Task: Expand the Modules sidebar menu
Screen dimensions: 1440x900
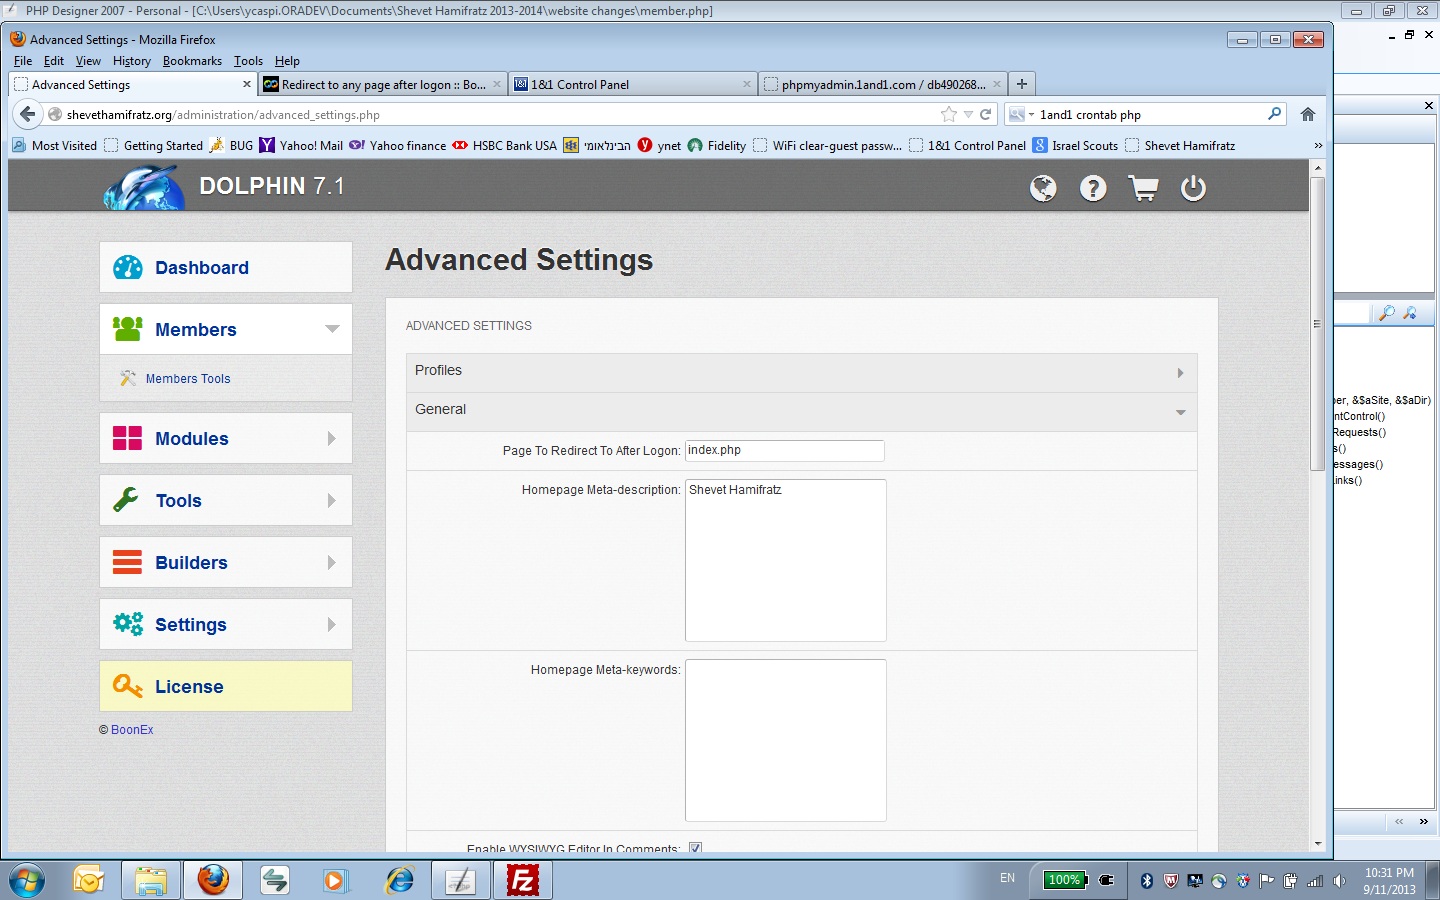Action: (x=331, y=438)
